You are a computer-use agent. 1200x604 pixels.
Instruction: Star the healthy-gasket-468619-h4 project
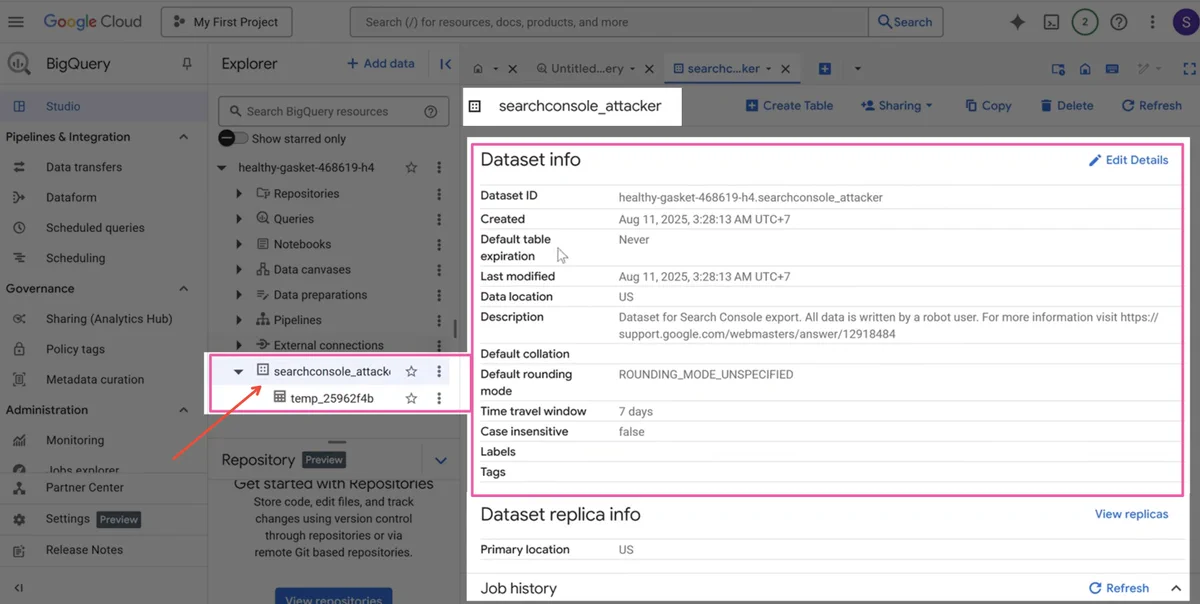[x=411, y=168]
